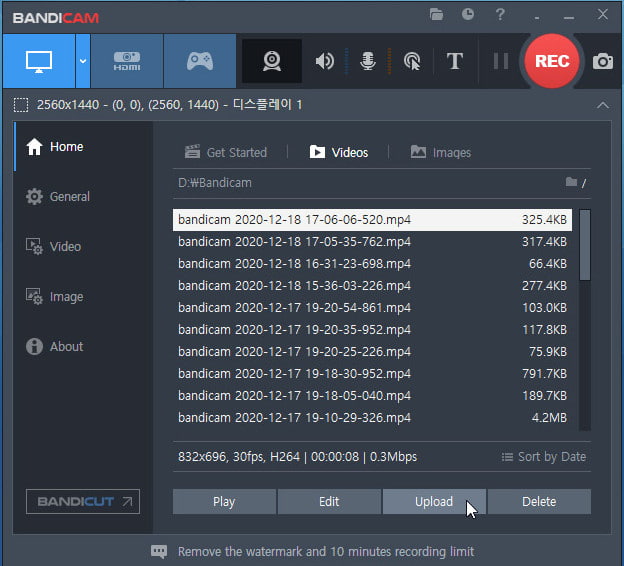Click the Edit button

[x=329, y=502]
